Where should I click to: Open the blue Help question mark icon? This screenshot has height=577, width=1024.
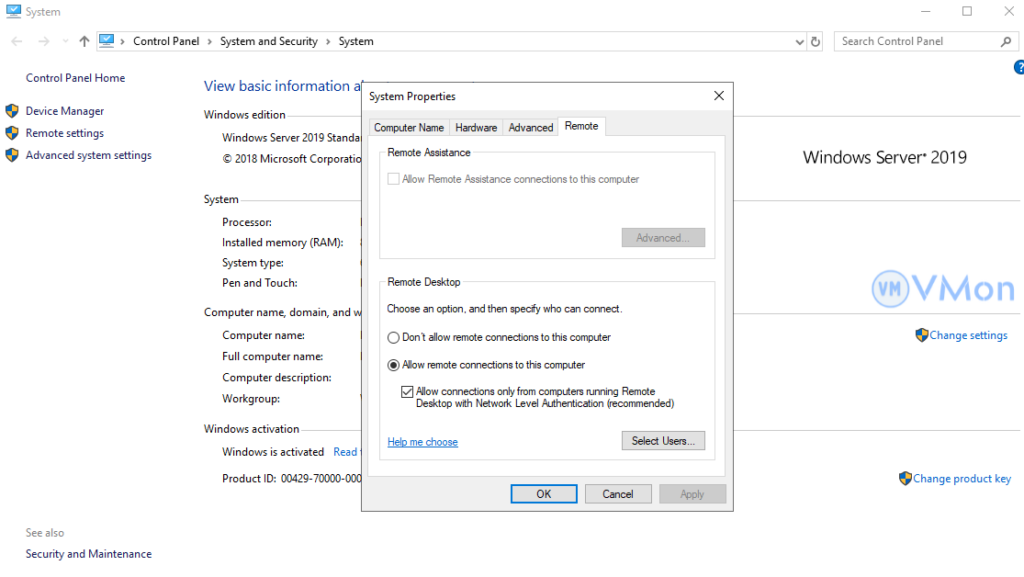[1019, 68]
